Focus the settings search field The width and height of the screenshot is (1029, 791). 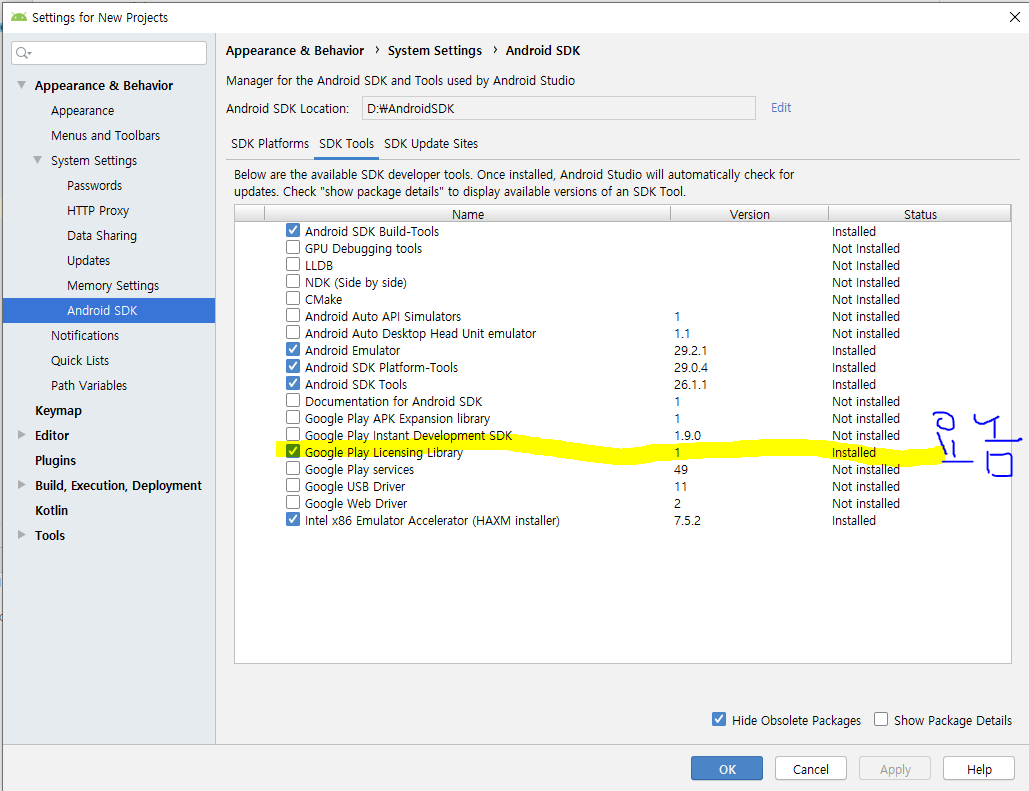click(x=109, y=53)
